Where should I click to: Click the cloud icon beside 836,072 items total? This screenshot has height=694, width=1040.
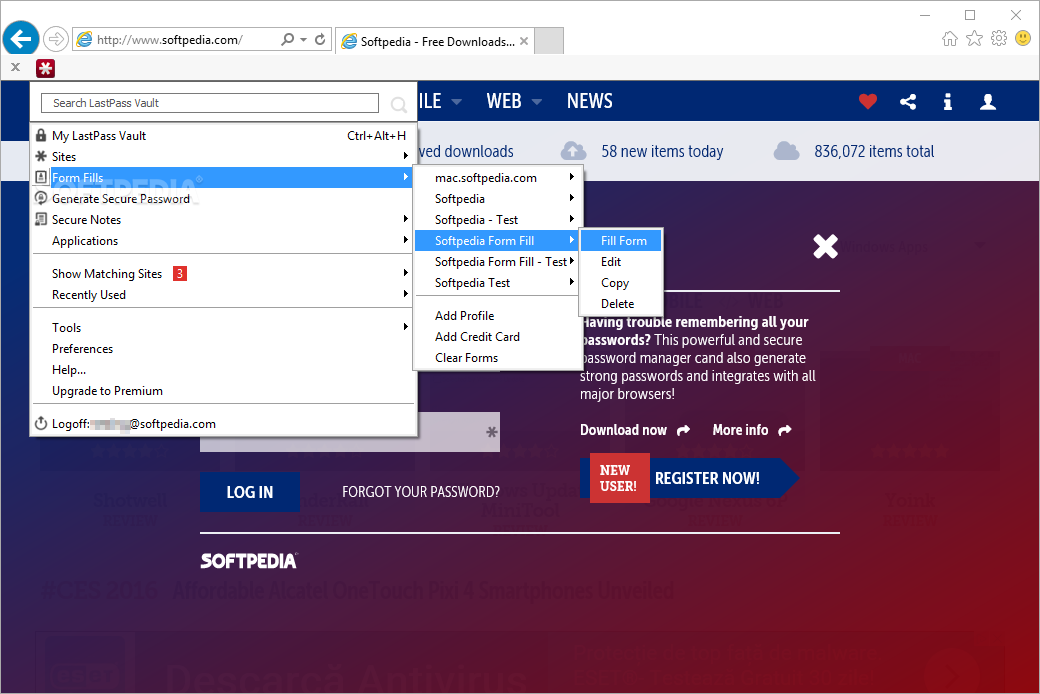coord(787,151)
